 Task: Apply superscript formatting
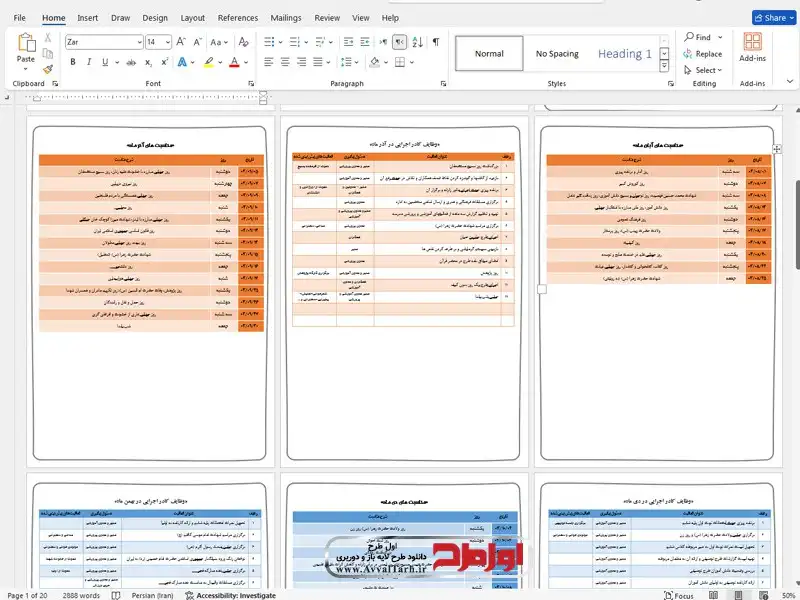(x=164, y=62)
